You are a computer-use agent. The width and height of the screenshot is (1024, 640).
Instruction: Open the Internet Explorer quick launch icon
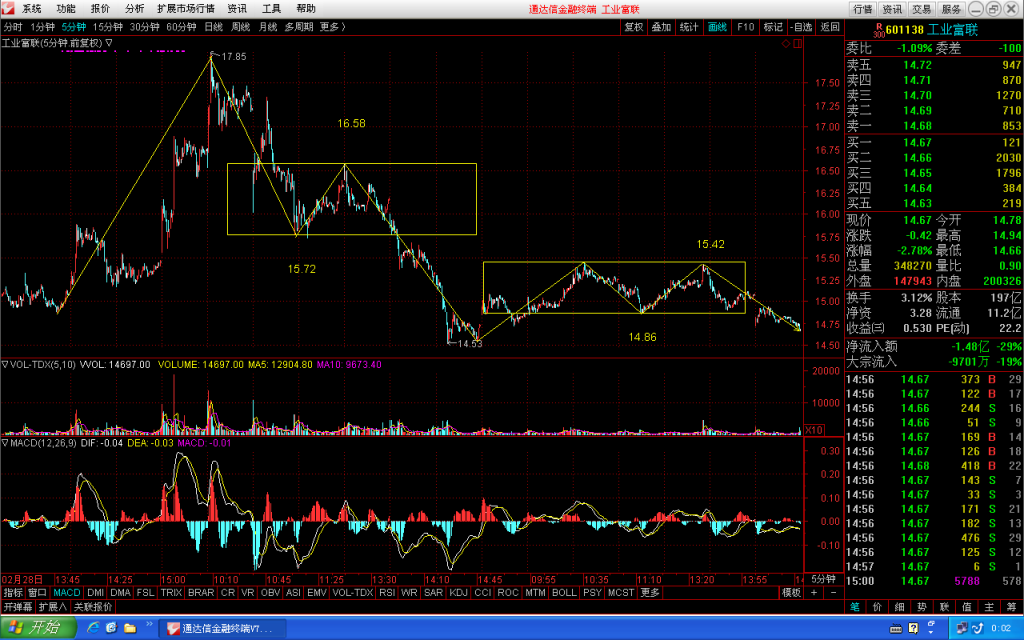[x=93, y=628]
